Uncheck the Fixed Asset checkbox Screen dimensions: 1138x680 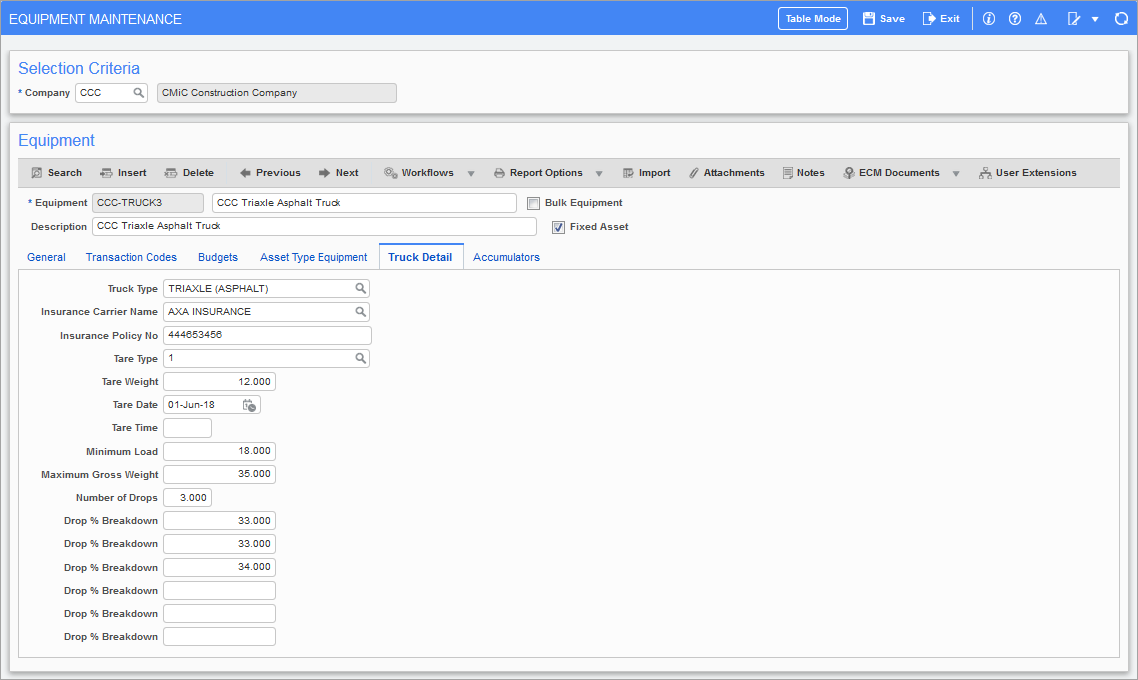(x=559, y=227)
